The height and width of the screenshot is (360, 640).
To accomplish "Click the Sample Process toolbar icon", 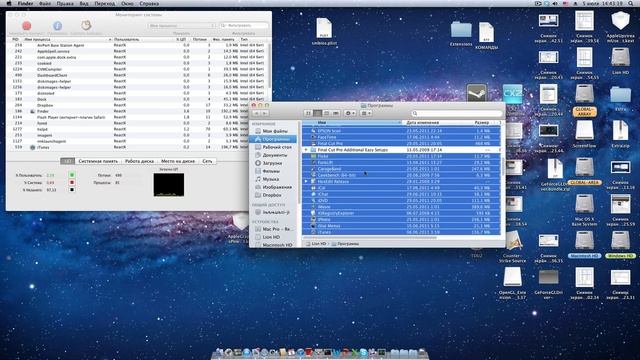I will point(86,25).
